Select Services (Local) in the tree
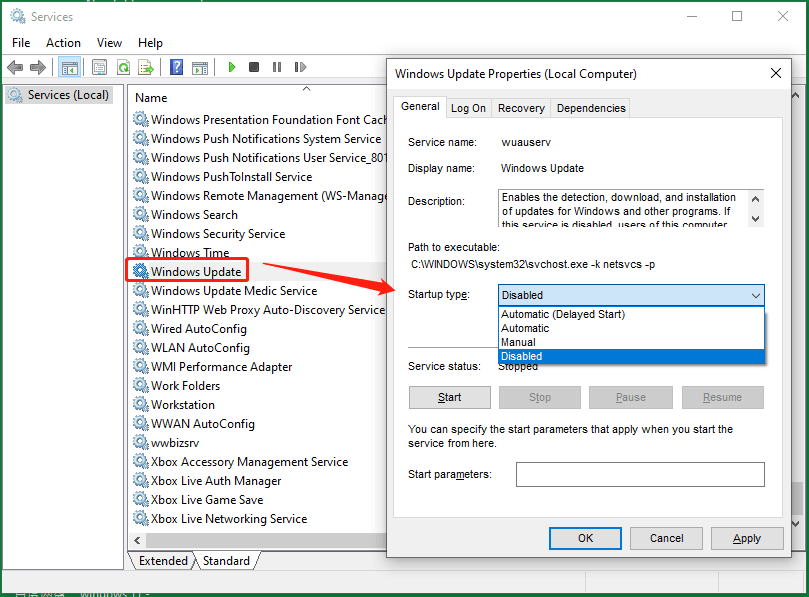Viewport: 809px width, 597px height. pyautogui.click(x=68, y=95)
